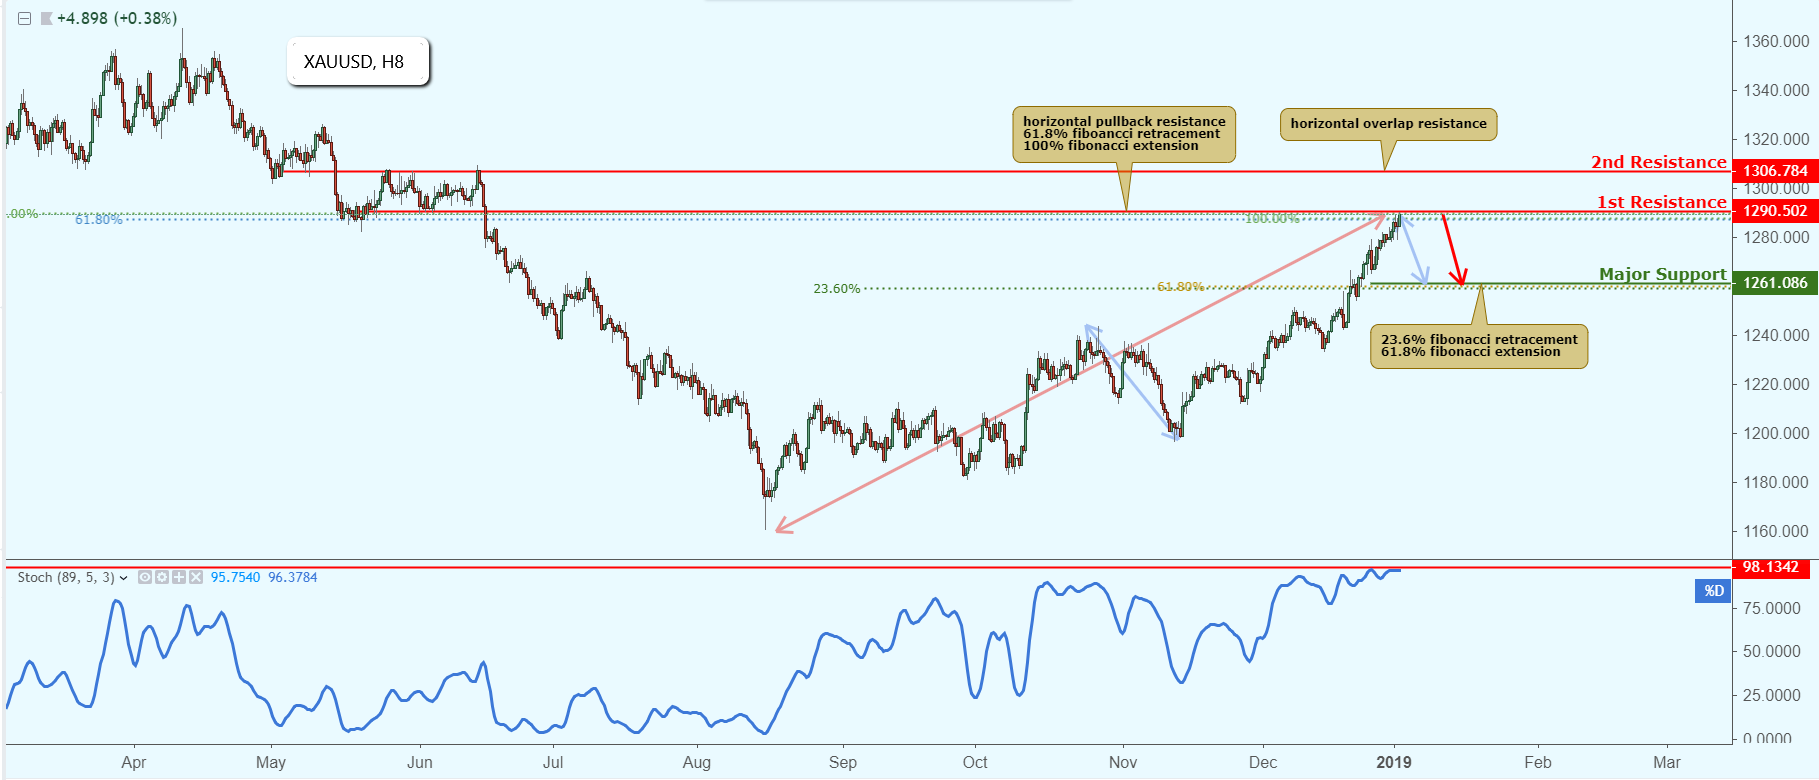This screenshot has height=780, width=1819.
Task: Click the 2019 date on time axis
Action: [x=1394, y=762]
